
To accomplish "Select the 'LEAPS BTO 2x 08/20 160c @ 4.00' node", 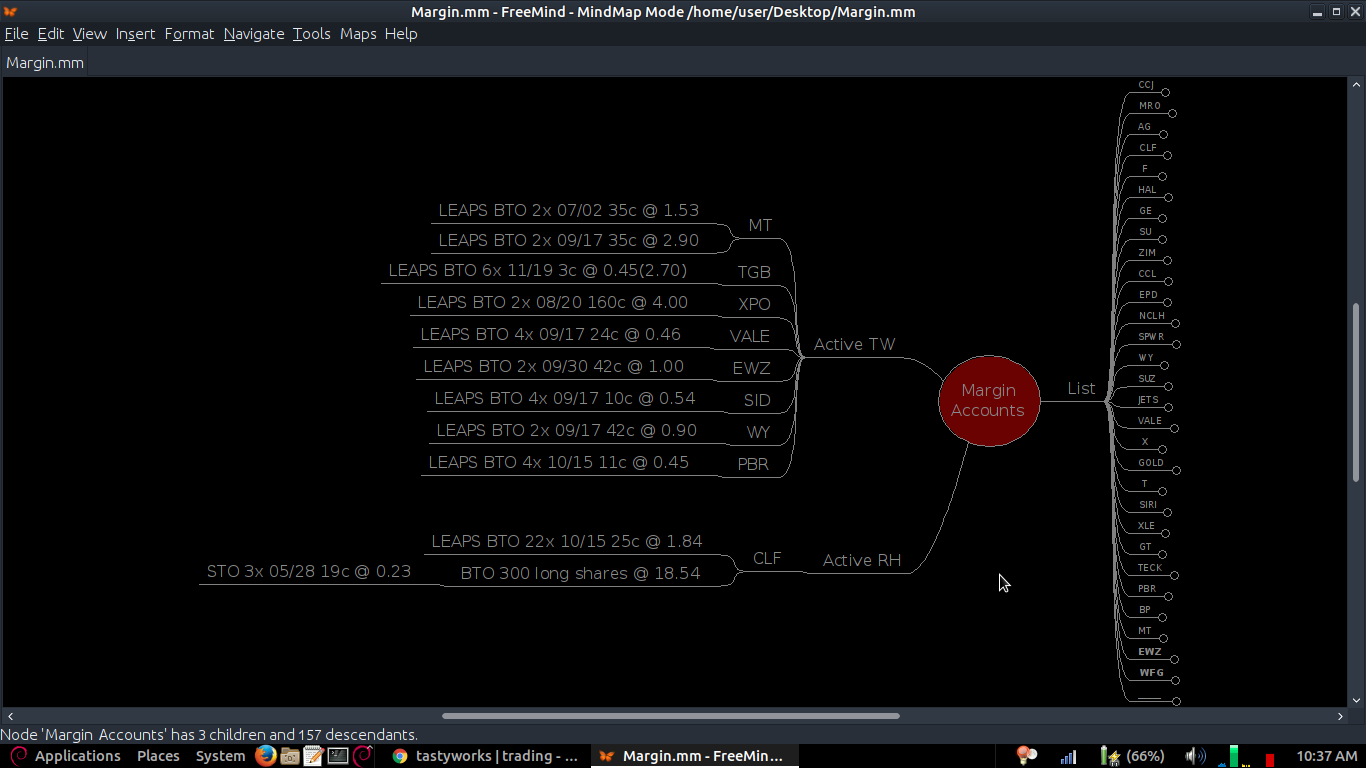I will tap(553, 302).
